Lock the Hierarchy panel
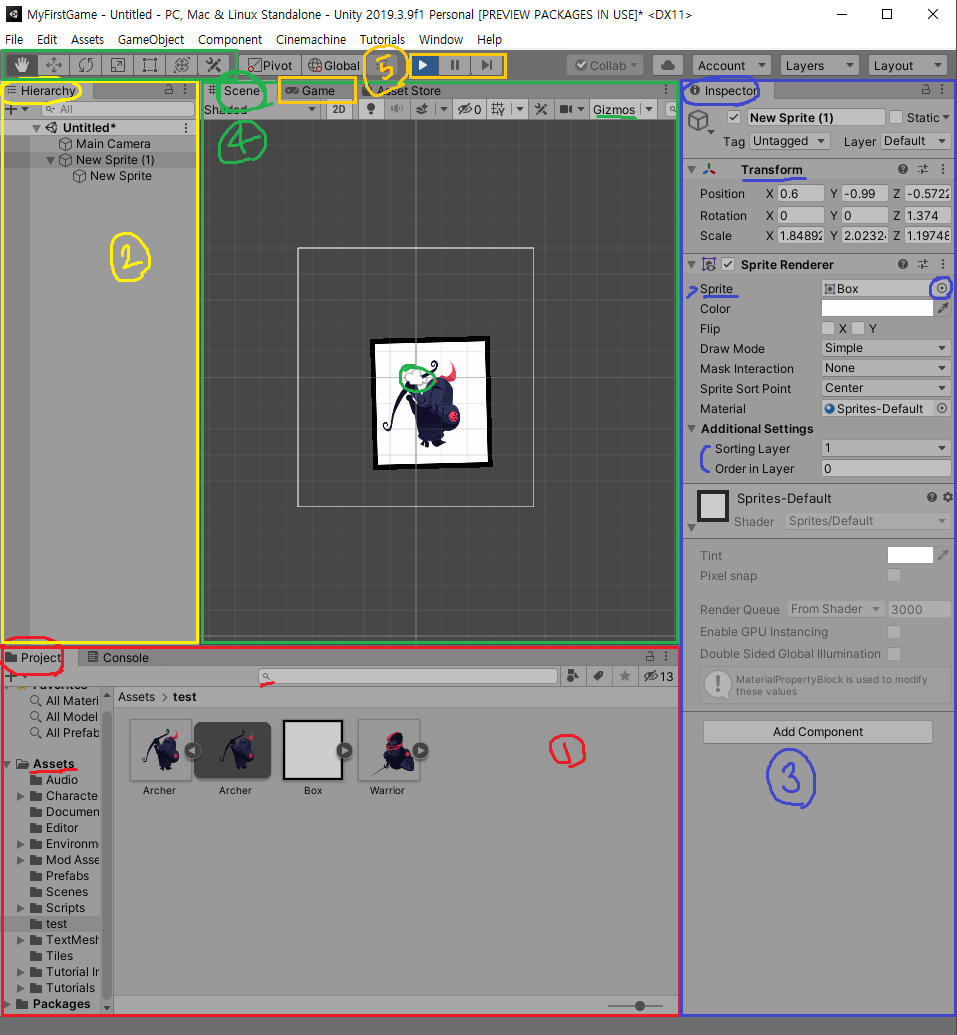 (x=169, y=90)
